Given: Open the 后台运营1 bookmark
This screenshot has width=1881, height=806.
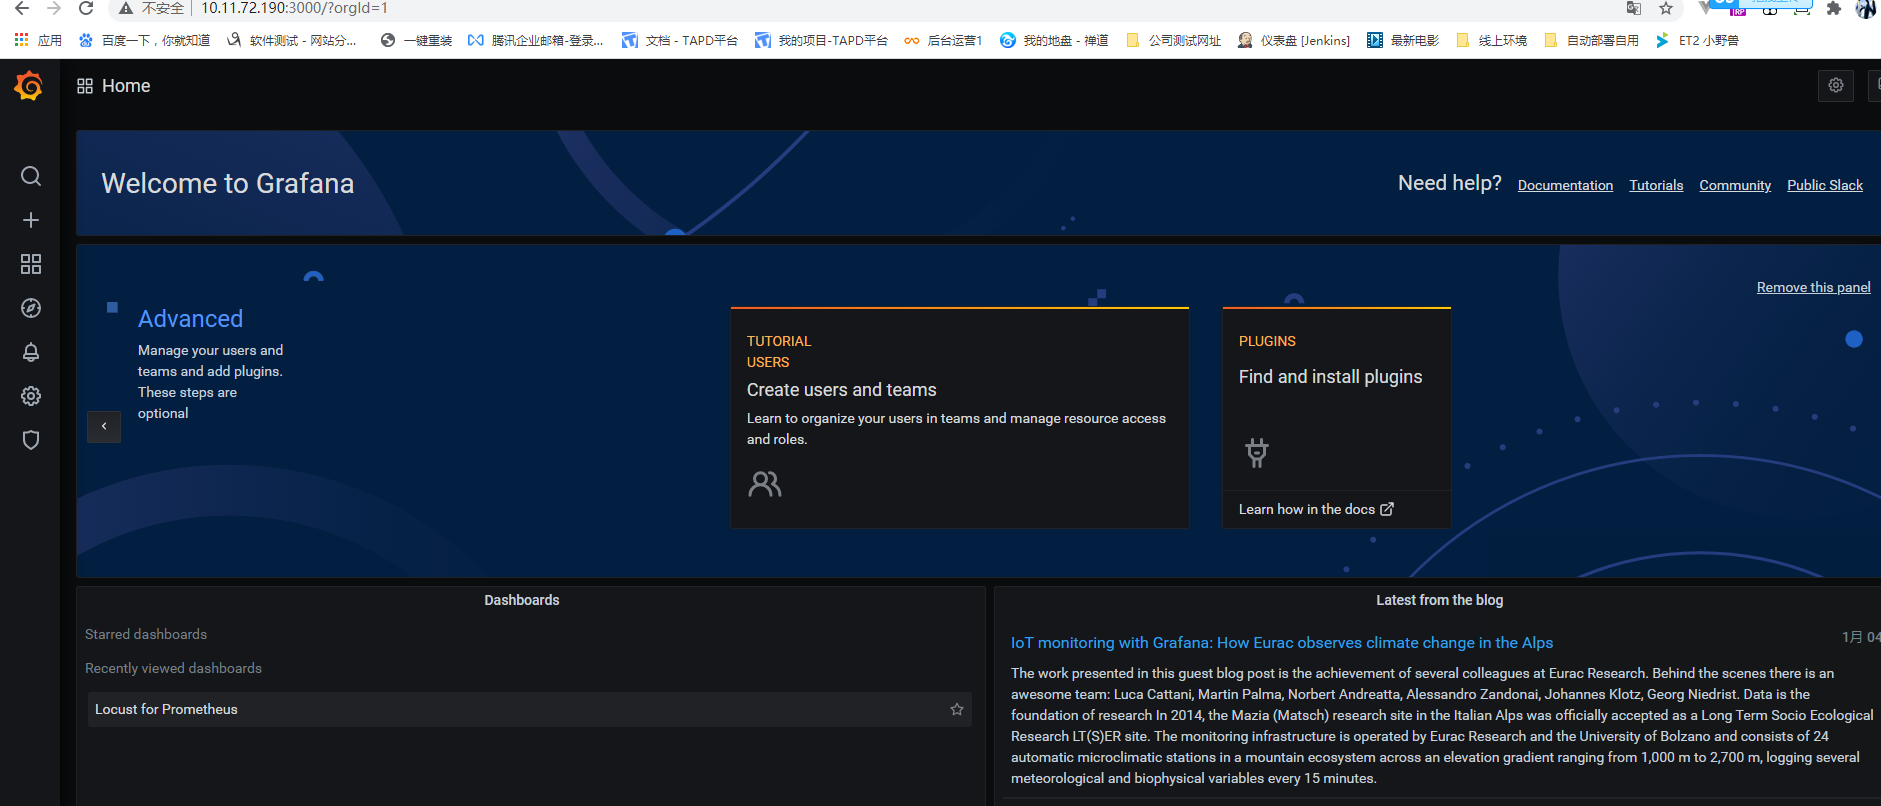Looking at the screenshot, I should [x=943, y=41].
